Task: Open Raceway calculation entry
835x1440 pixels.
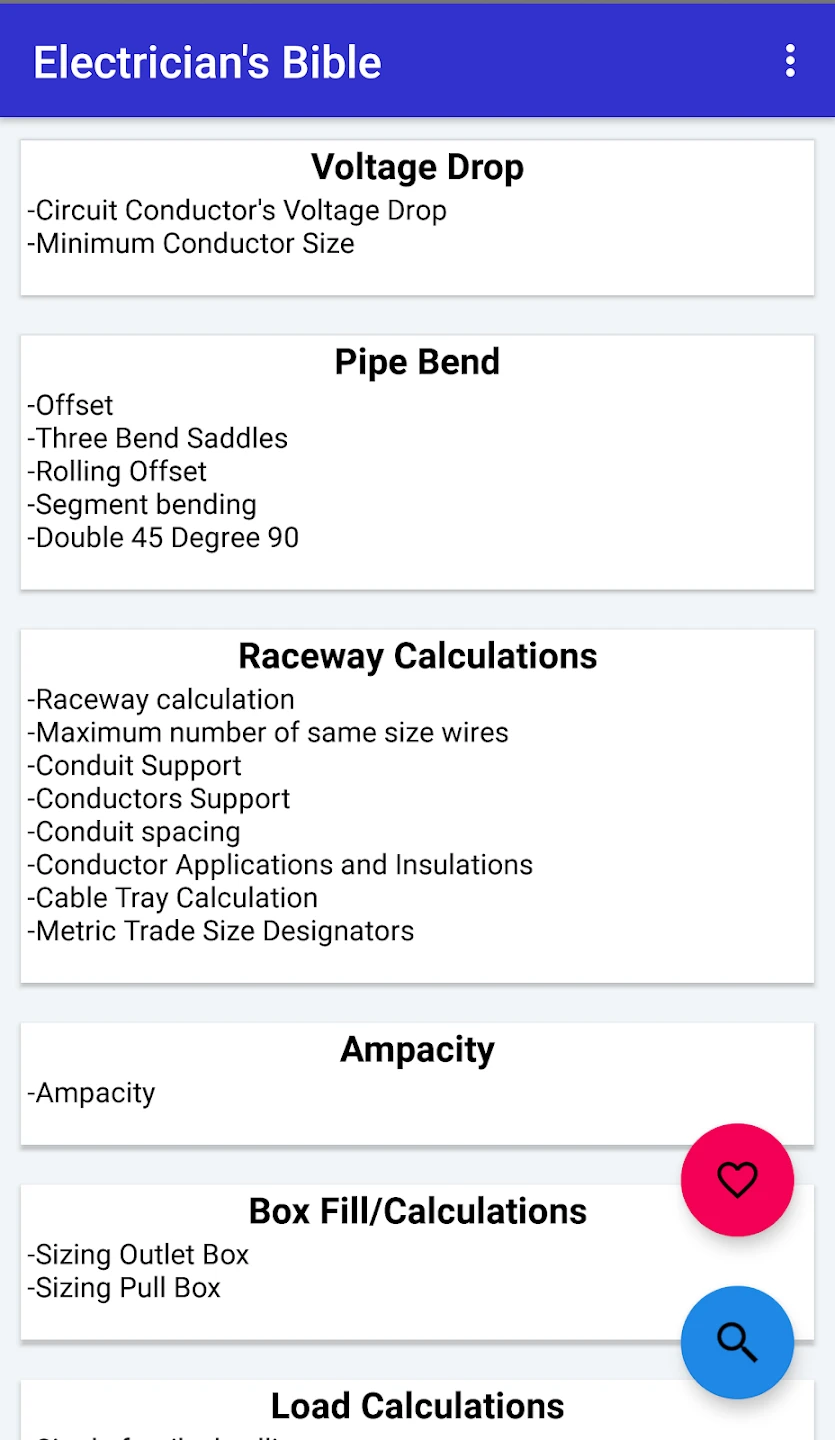Action: click(161, 700)
